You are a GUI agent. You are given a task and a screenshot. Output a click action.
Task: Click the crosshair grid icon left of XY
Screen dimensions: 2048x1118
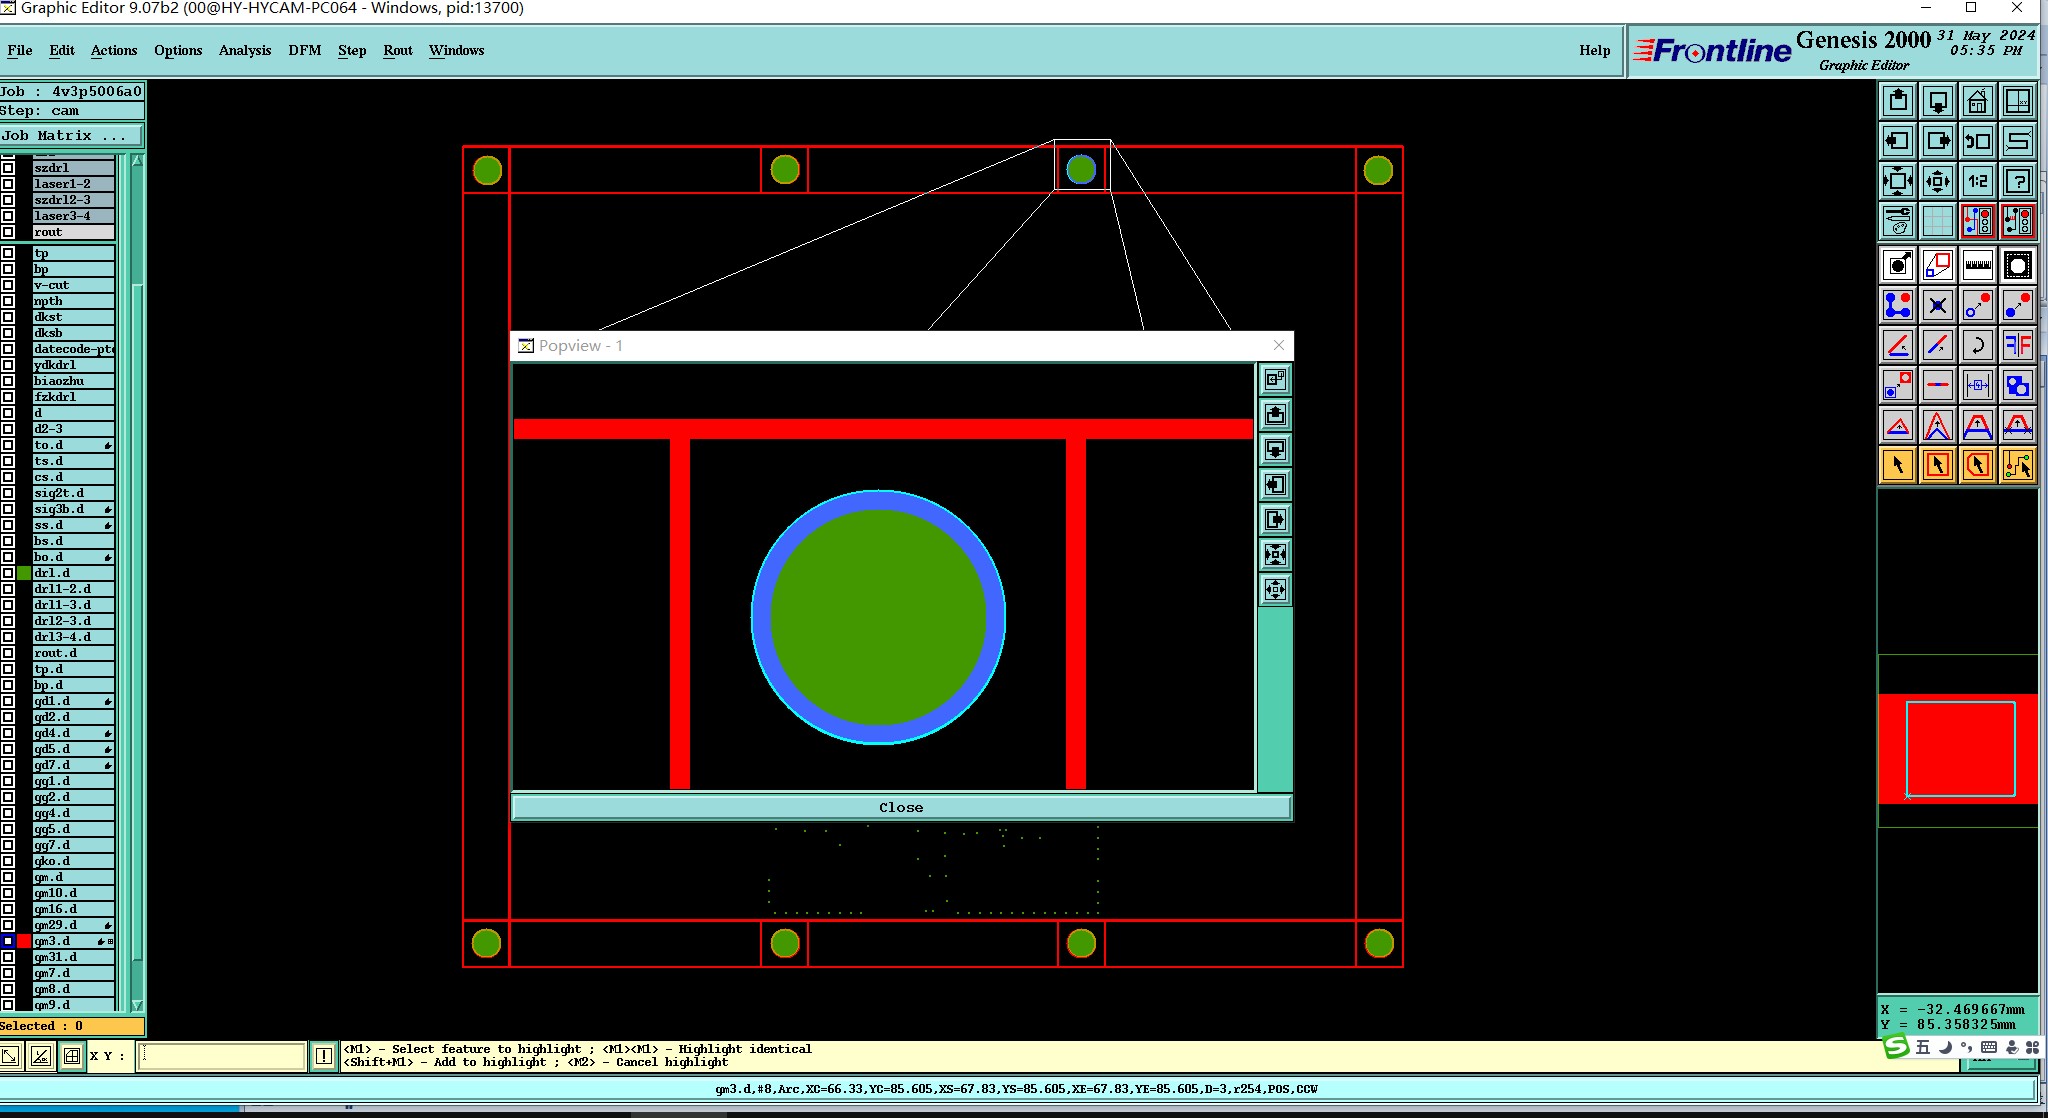(x=72, y=1056)
